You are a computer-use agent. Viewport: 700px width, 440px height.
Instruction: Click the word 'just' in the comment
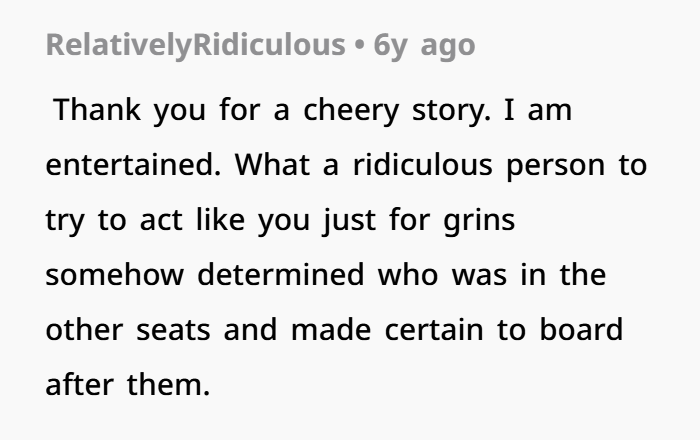pyautogui.click(x=350, y=221)
